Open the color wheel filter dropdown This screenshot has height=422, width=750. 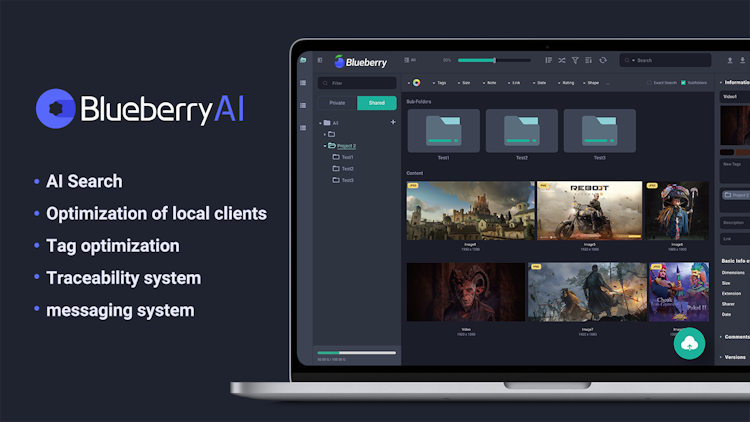point(414,83)
